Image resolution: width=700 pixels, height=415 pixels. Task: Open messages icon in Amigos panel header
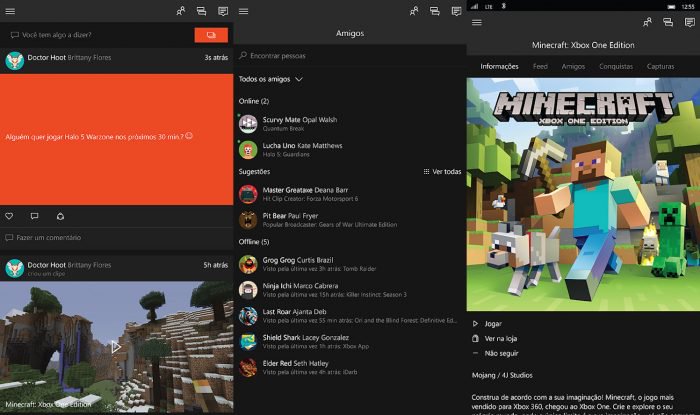pyautogui.click(x=456, y=11)
